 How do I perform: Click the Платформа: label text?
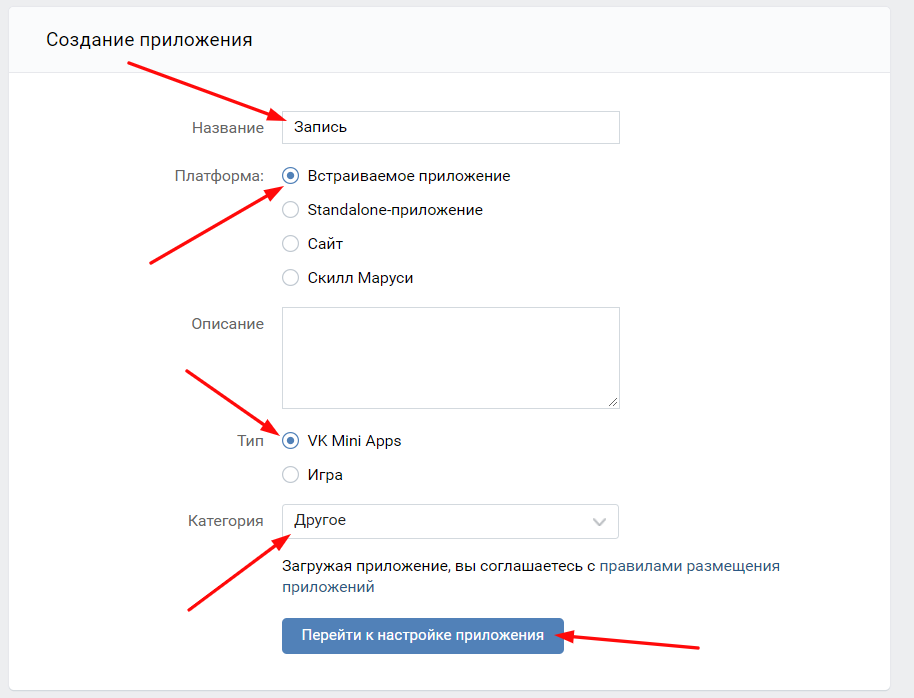[219, 176]
